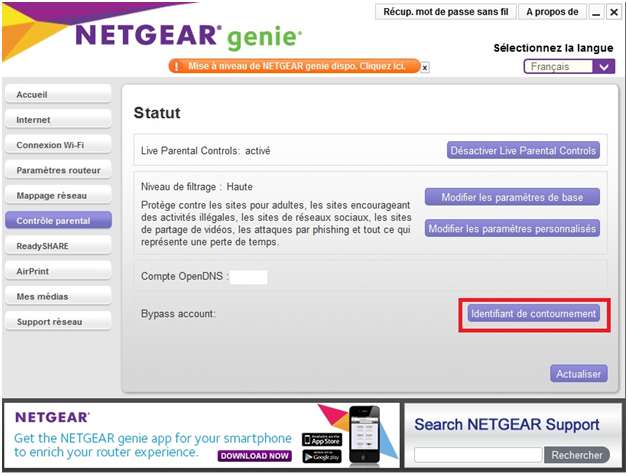
Task: Click Modifier les paramètres personnalisés
Action: coord(512,228)
